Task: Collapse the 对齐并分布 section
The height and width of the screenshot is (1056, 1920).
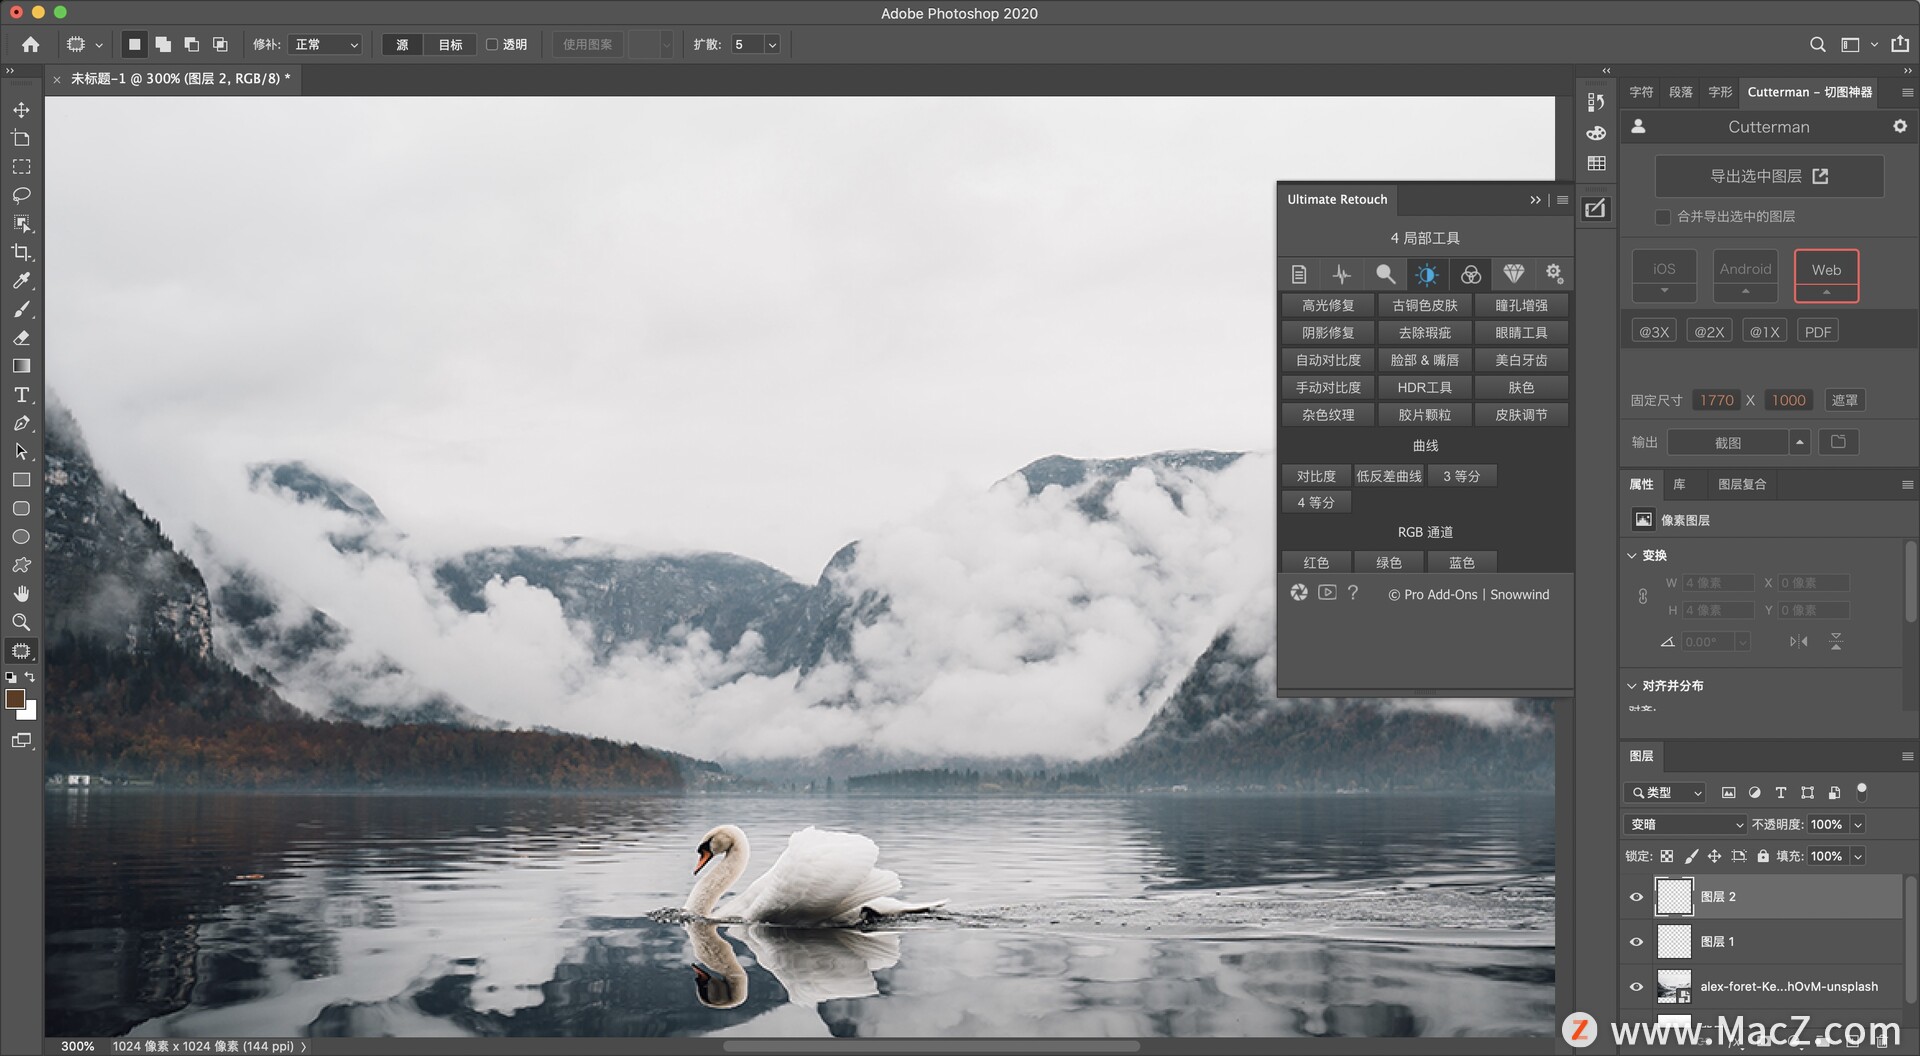Action: [1632, 685]
